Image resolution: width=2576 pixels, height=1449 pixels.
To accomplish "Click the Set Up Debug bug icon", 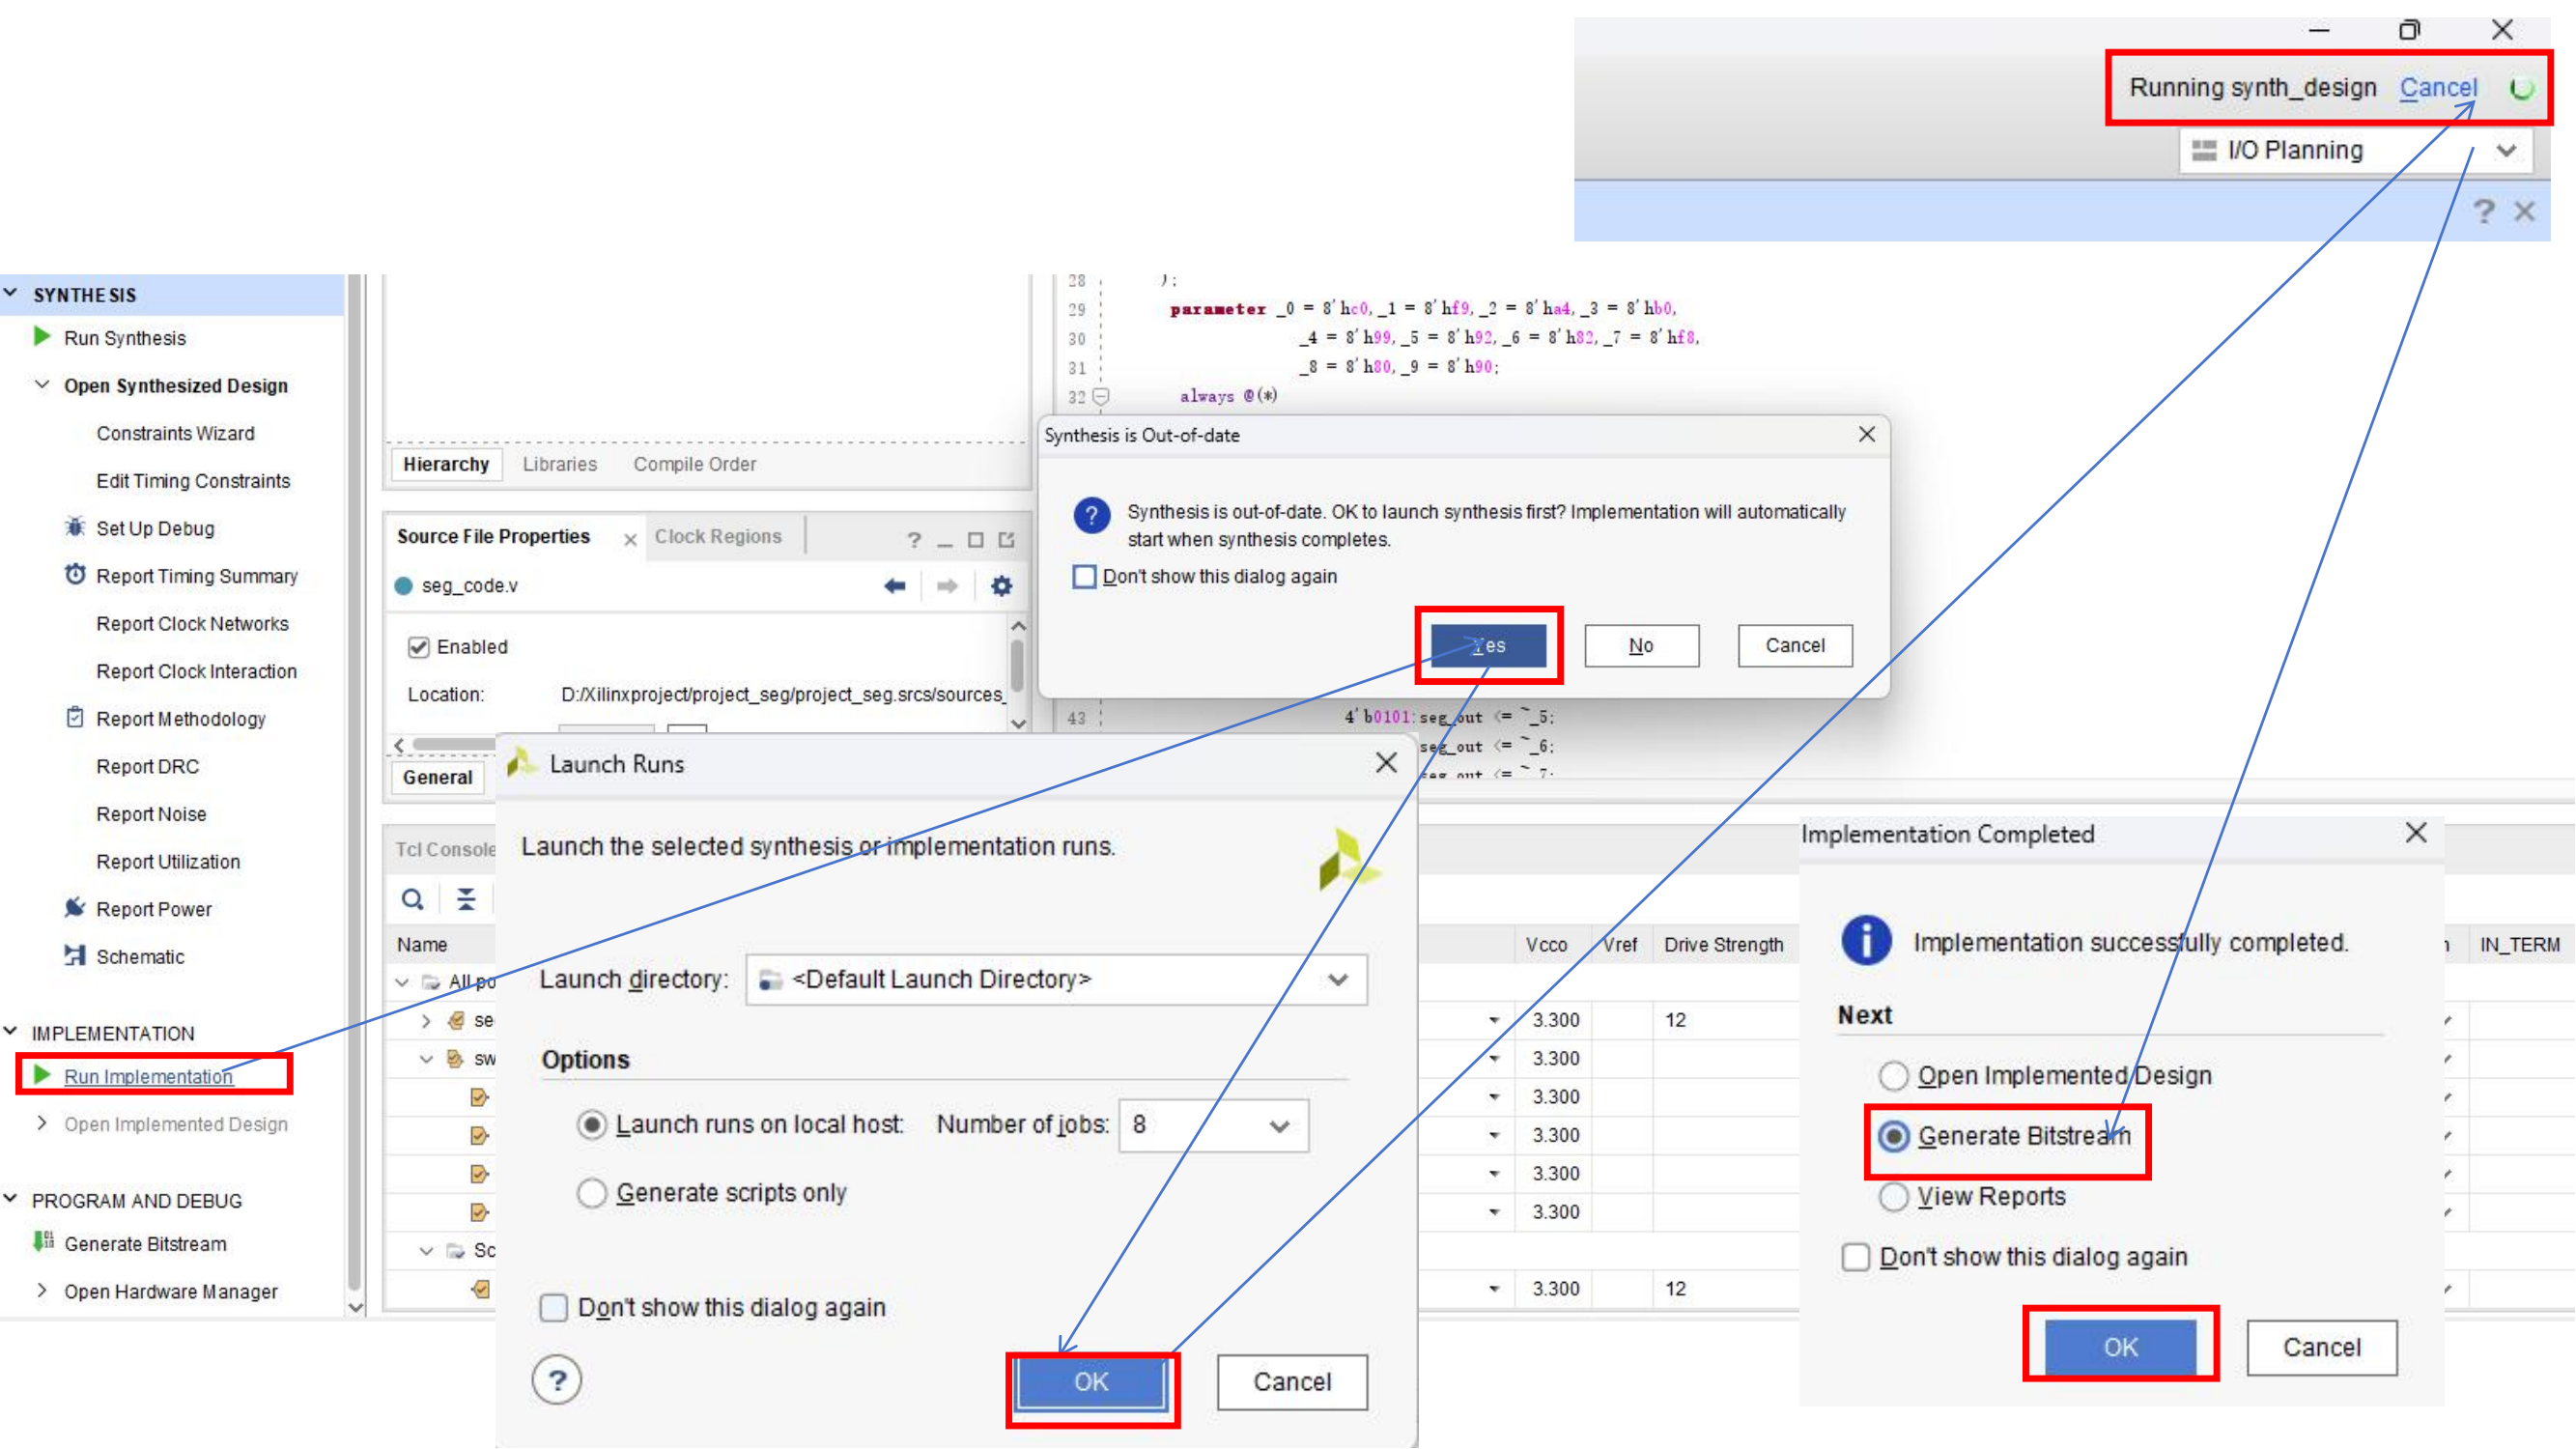I will click(x=75, y=527).
